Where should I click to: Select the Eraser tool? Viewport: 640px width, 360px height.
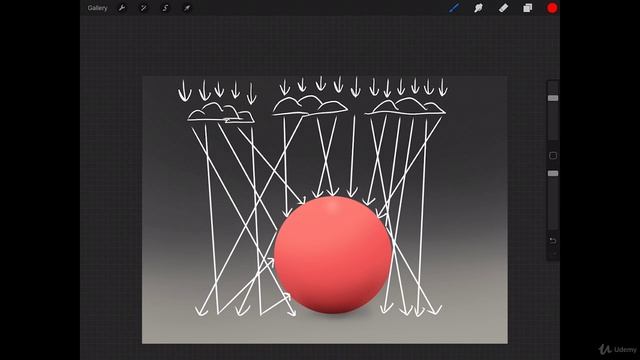503,8
